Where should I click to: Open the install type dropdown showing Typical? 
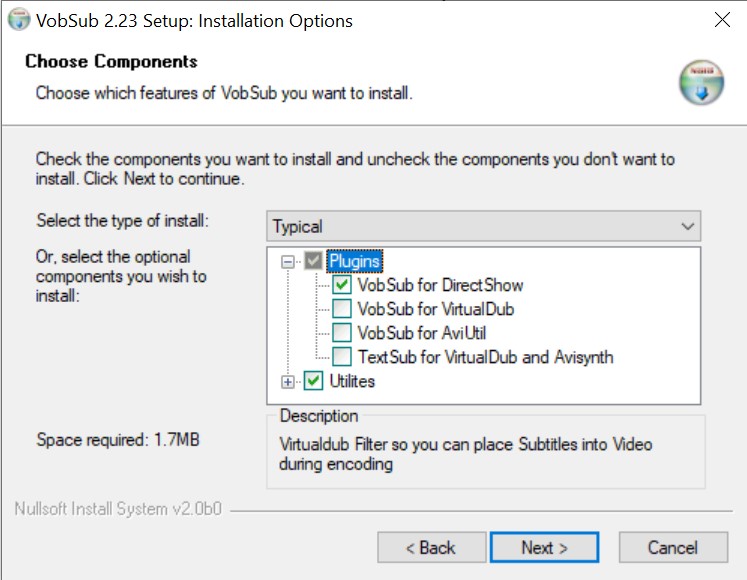[483, 226]
